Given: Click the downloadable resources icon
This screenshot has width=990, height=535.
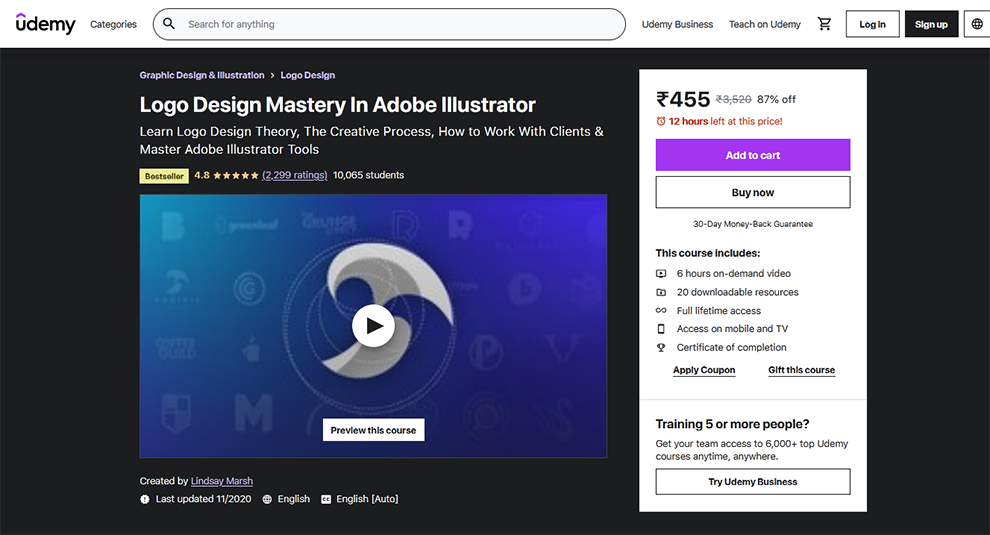Looking at the screenshot, I should 661,292.
